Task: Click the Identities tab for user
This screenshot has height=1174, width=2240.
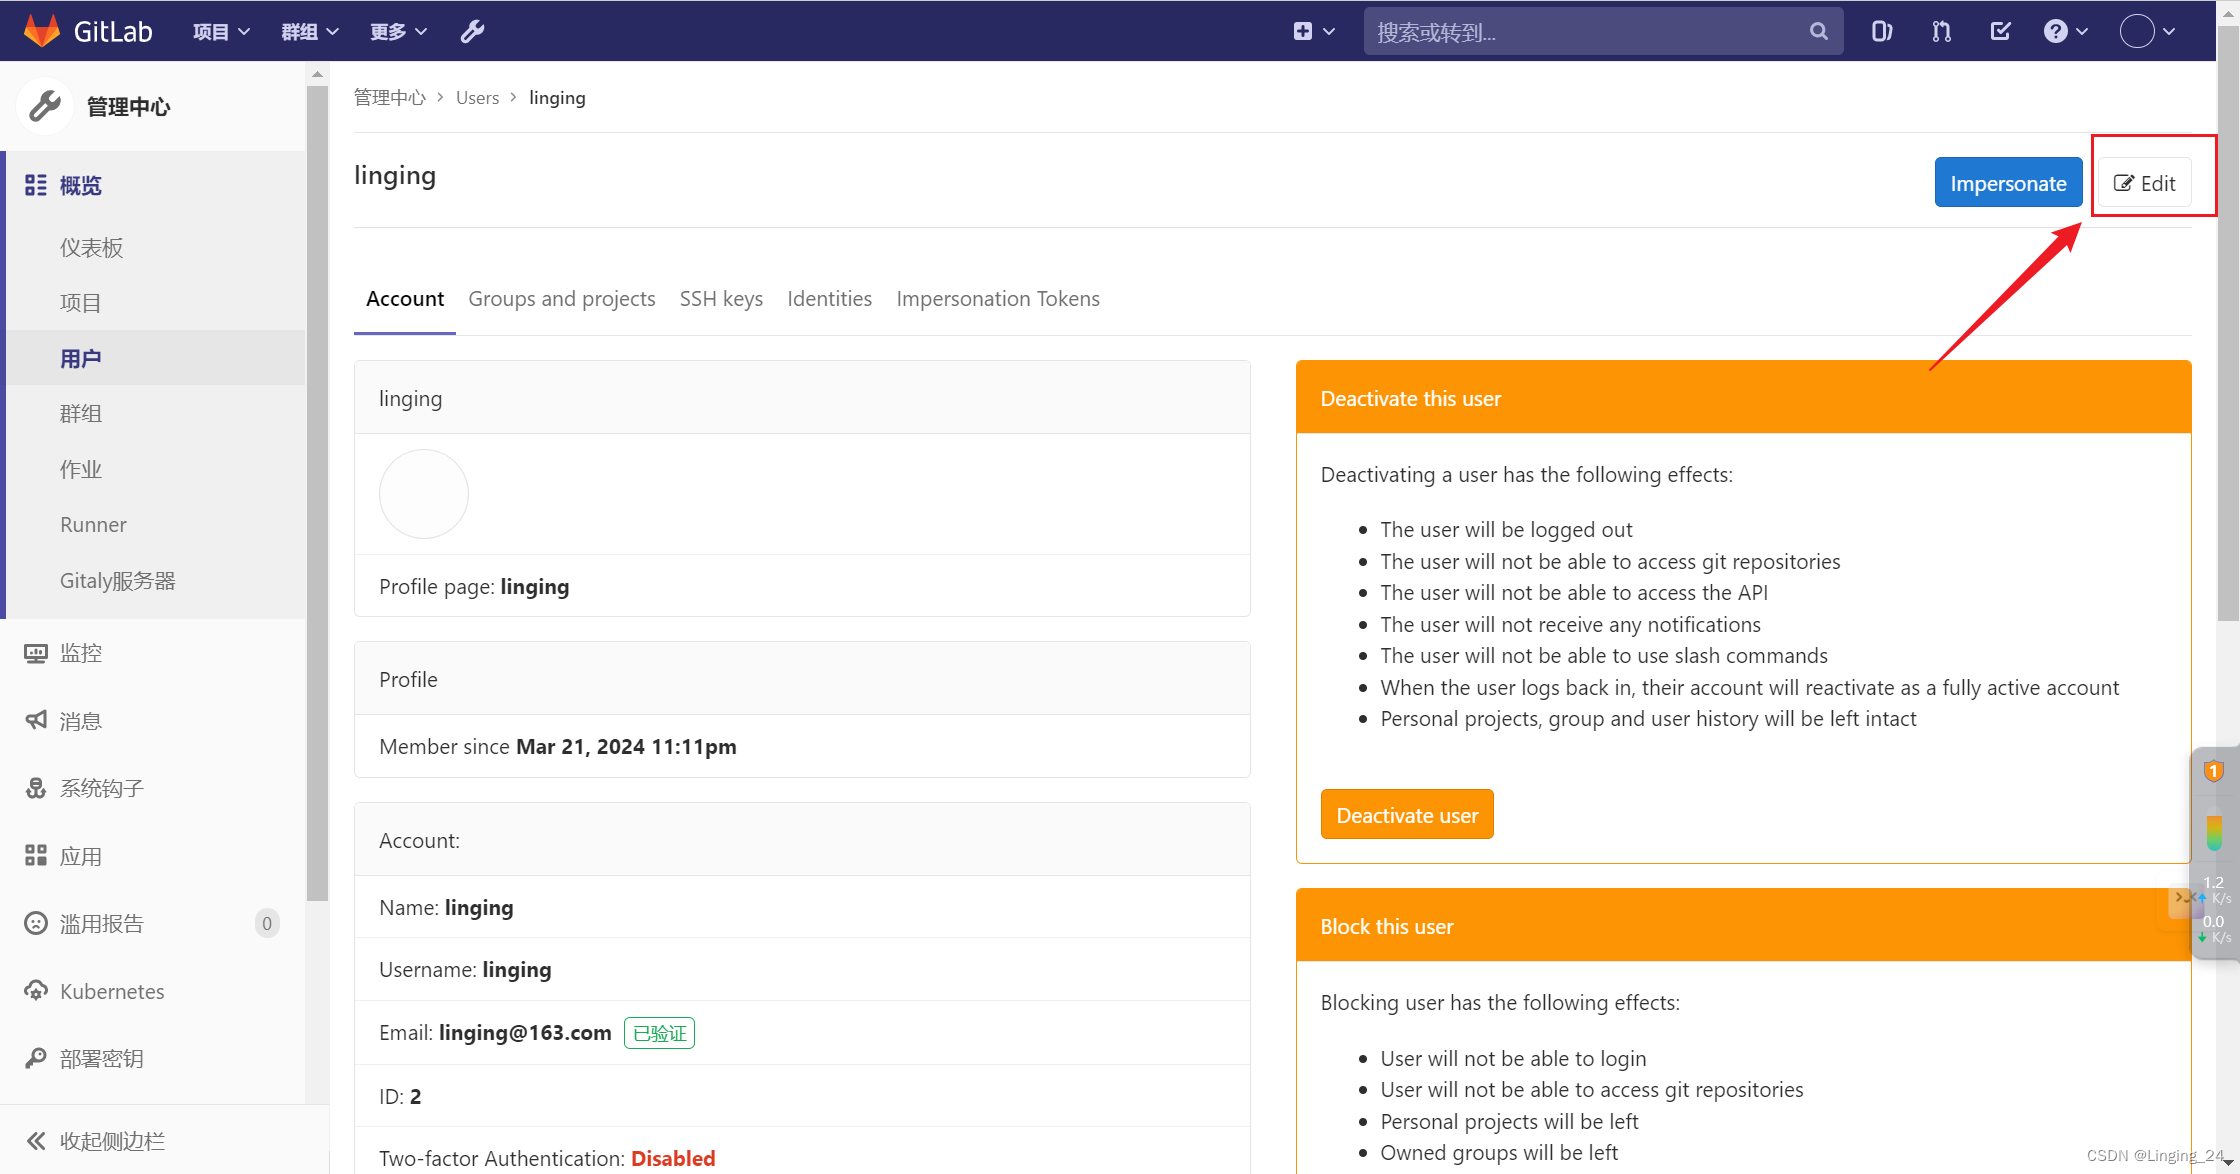Action: coord(828,298)
